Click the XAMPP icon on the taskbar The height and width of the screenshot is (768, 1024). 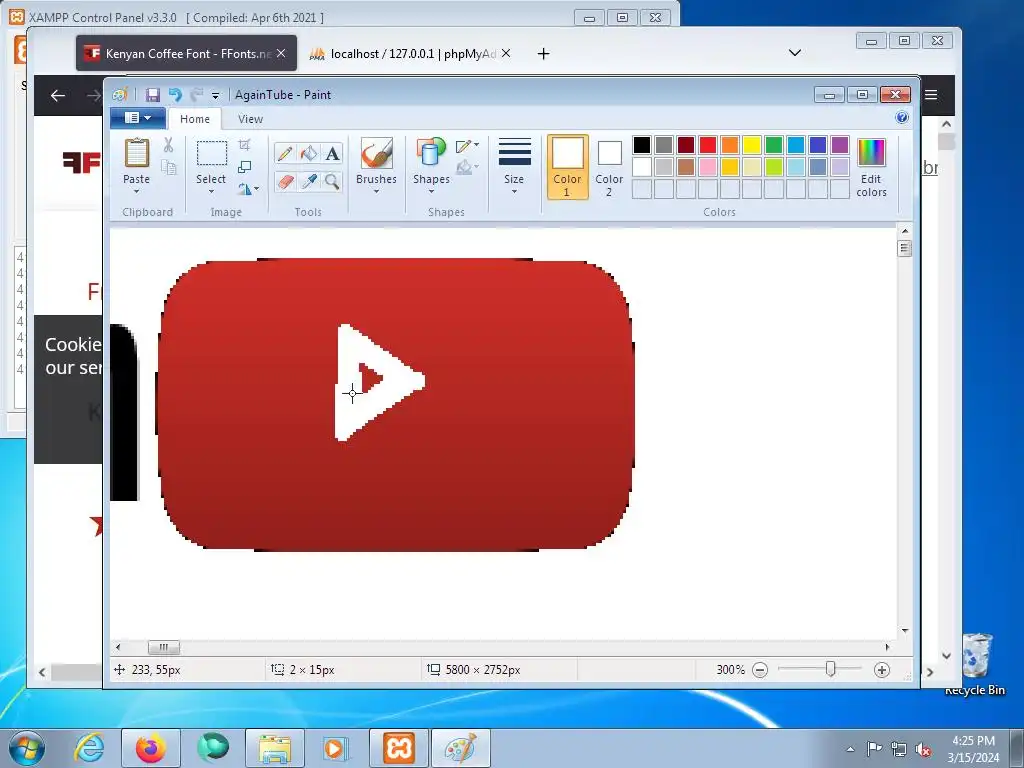click(398, 748)
